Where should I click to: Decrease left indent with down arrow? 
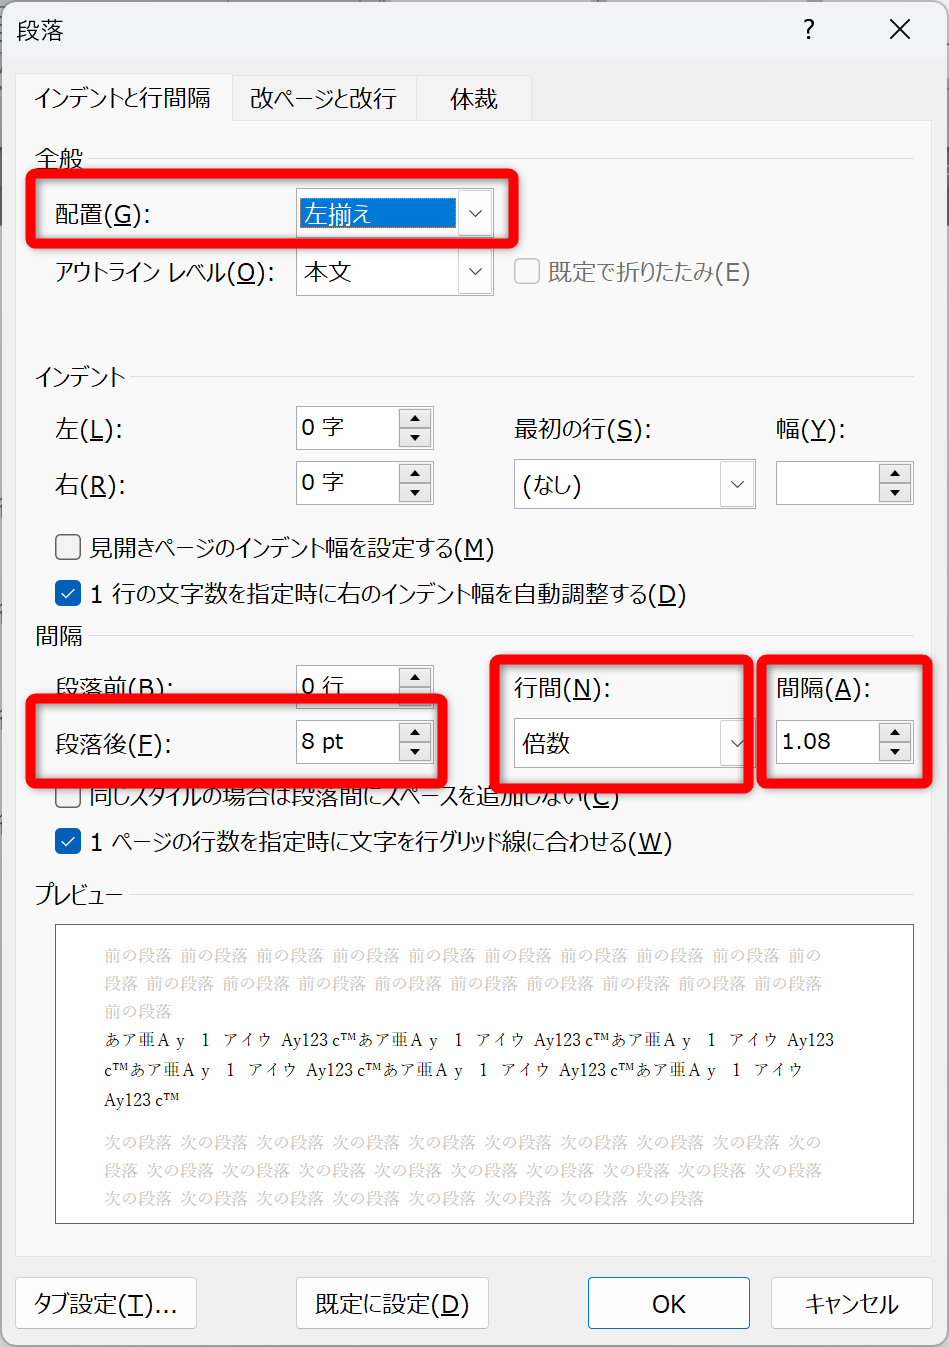pyautogui.click(x=415, y=438)
